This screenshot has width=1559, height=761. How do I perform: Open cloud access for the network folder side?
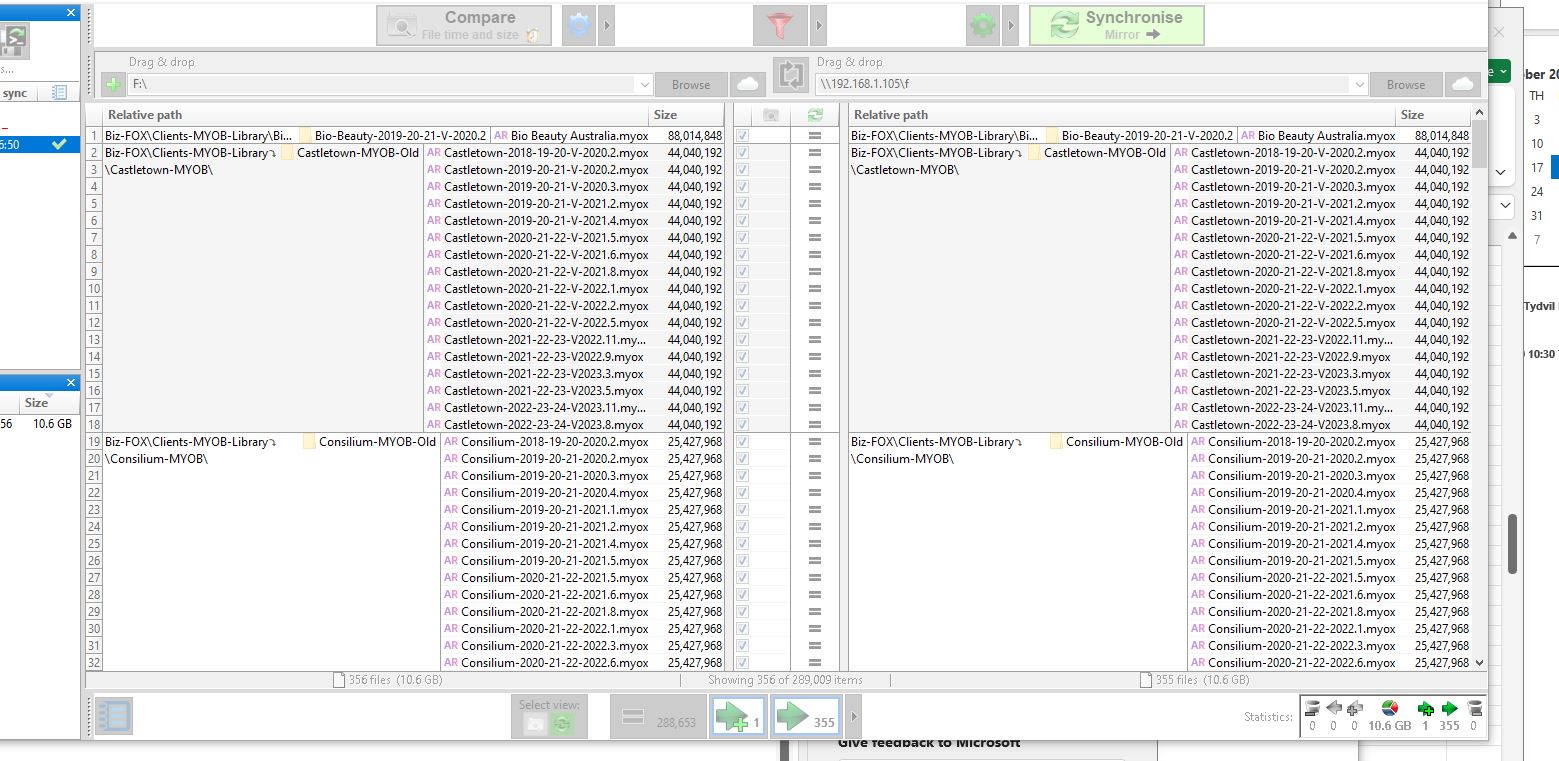1462,84
